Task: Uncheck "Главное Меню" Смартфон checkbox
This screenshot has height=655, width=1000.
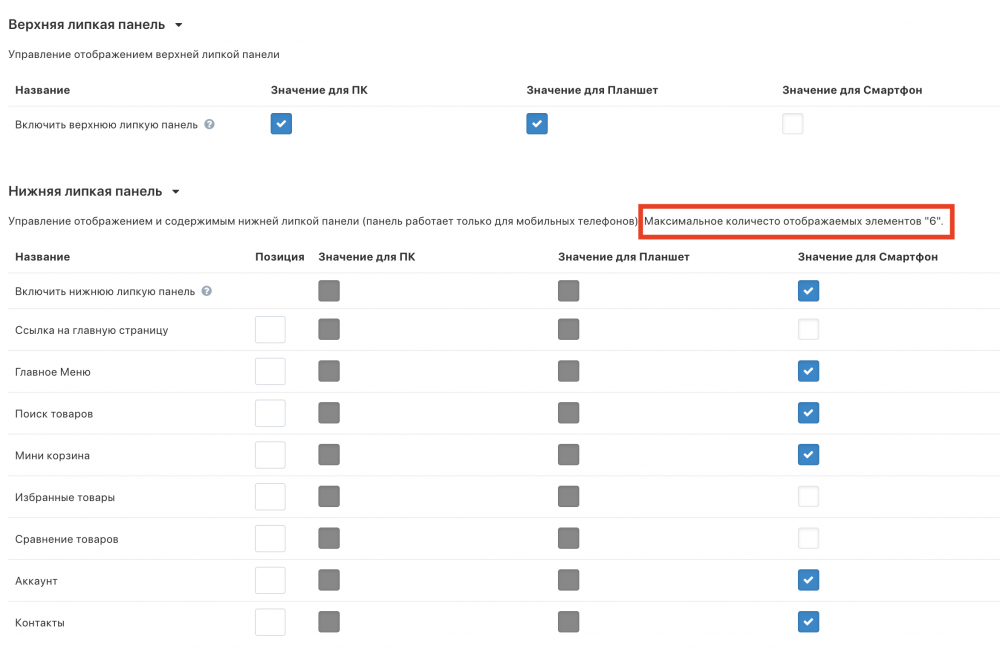Action: pos(809,371)
